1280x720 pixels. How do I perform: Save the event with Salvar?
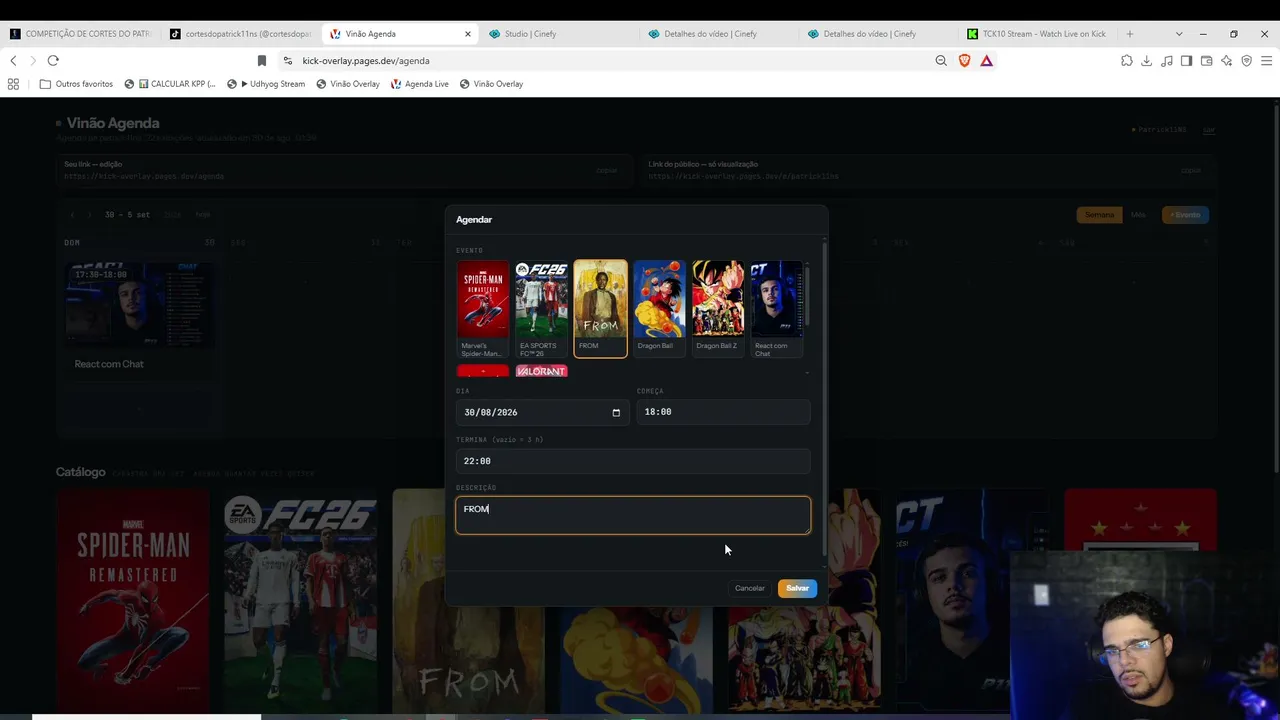(797, 588)
